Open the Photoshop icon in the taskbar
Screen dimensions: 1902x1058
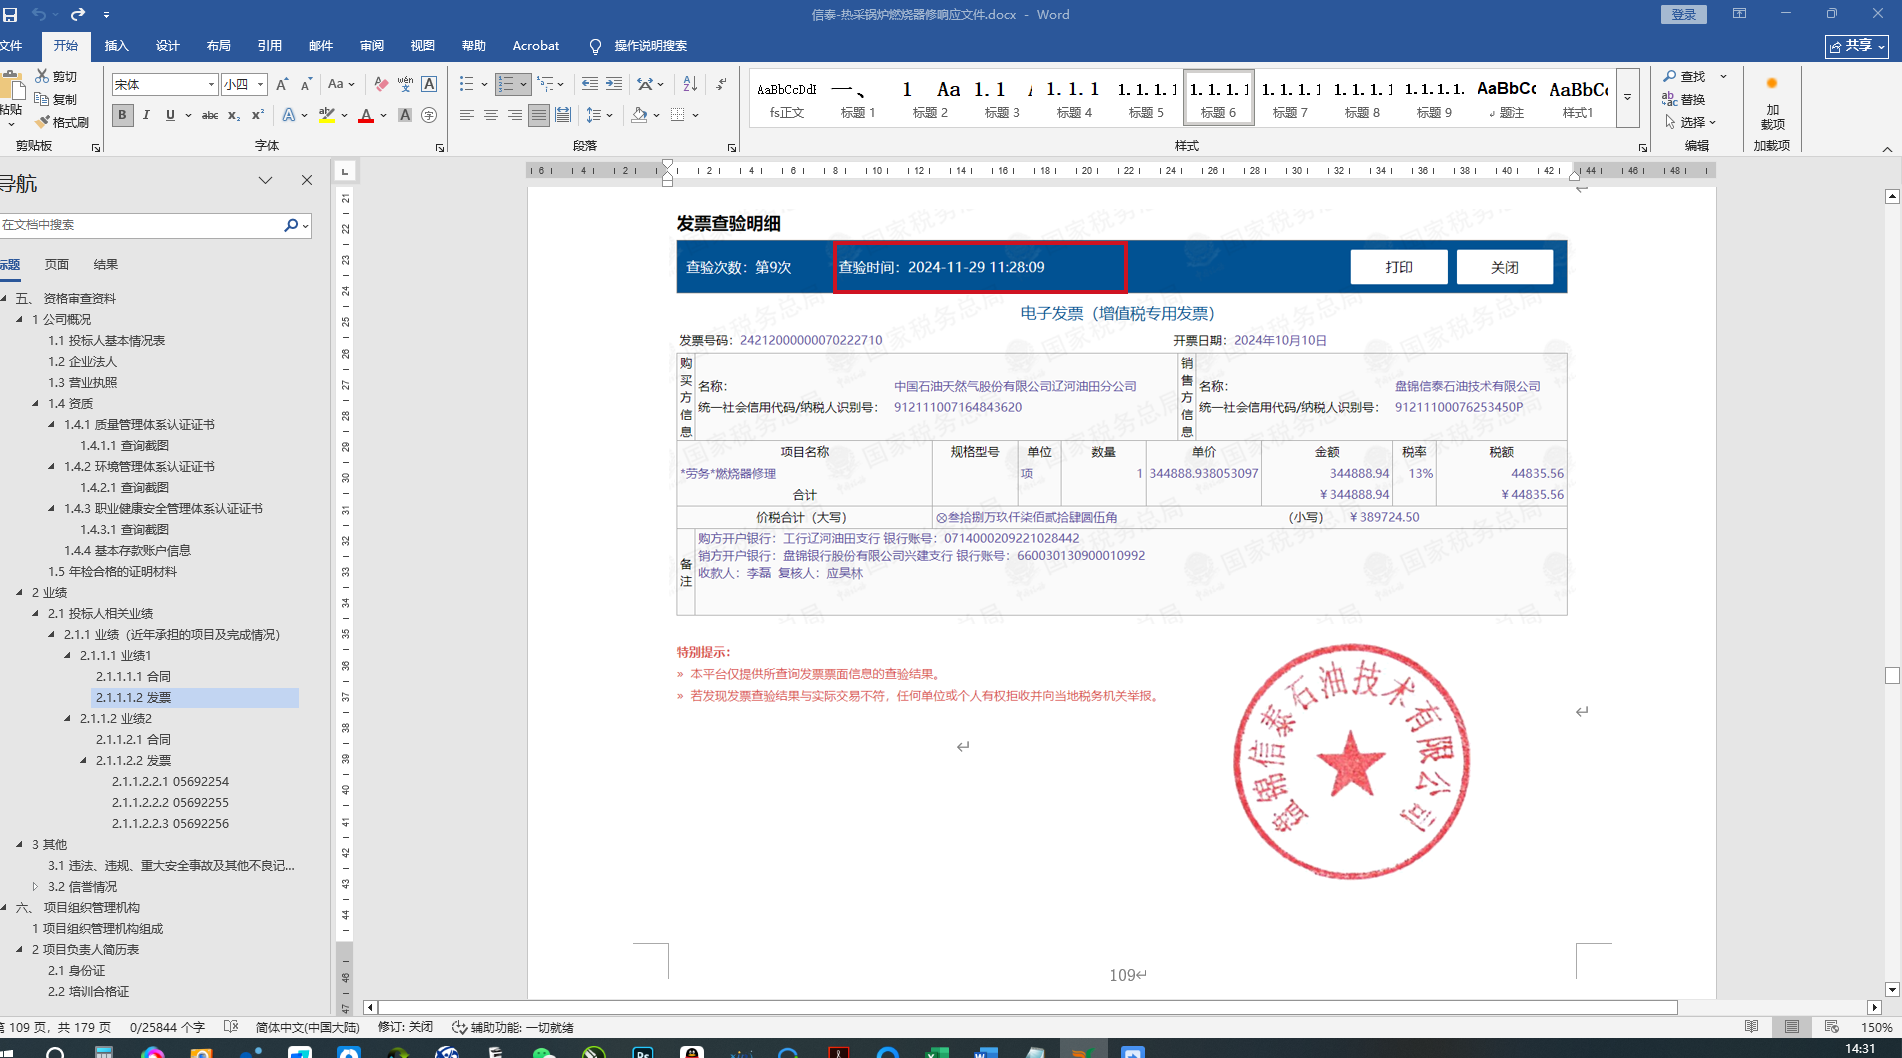coord(643,1052)
